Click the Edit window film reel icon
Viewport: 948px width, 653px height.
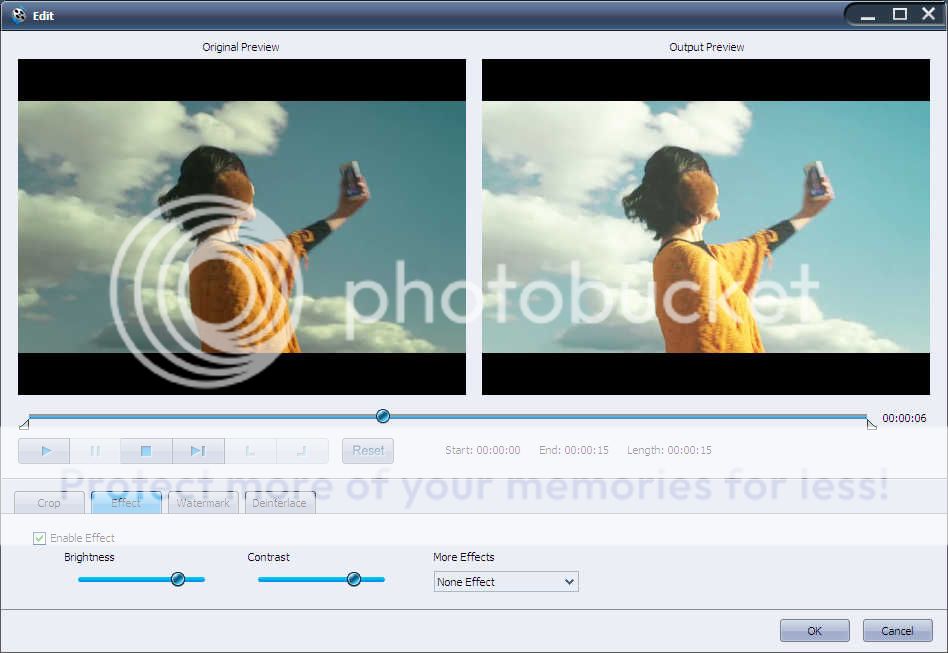click(19, 15)
